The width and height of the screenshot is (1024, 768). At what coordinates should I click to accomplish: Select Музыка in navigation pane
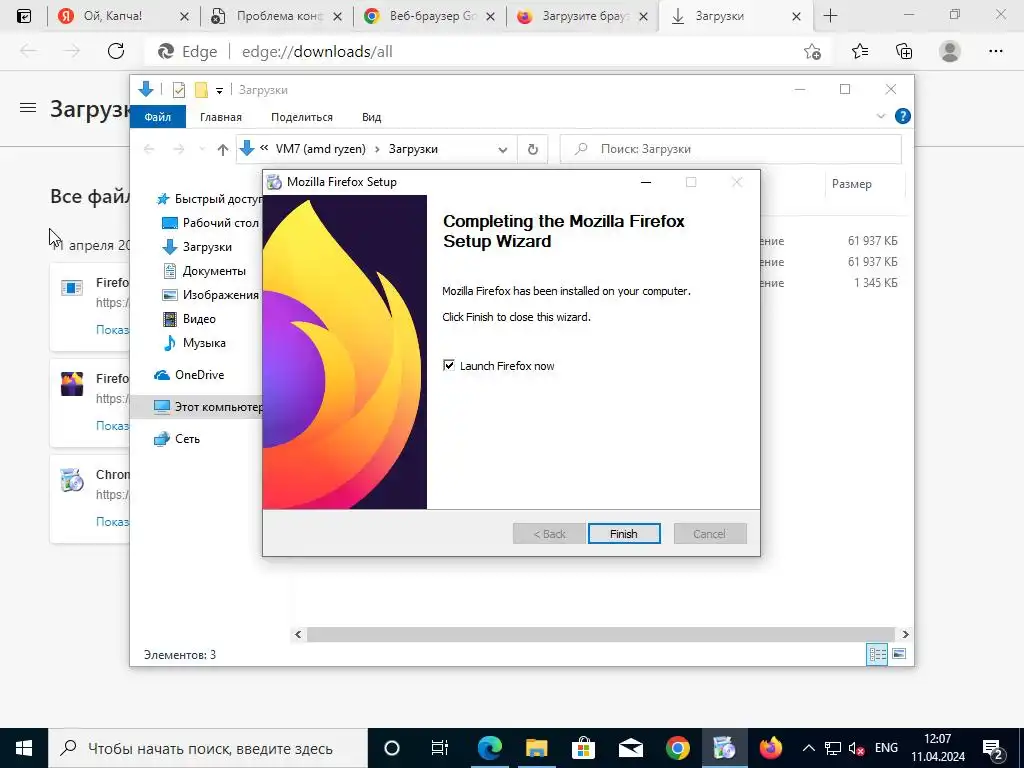click(193, 343)
